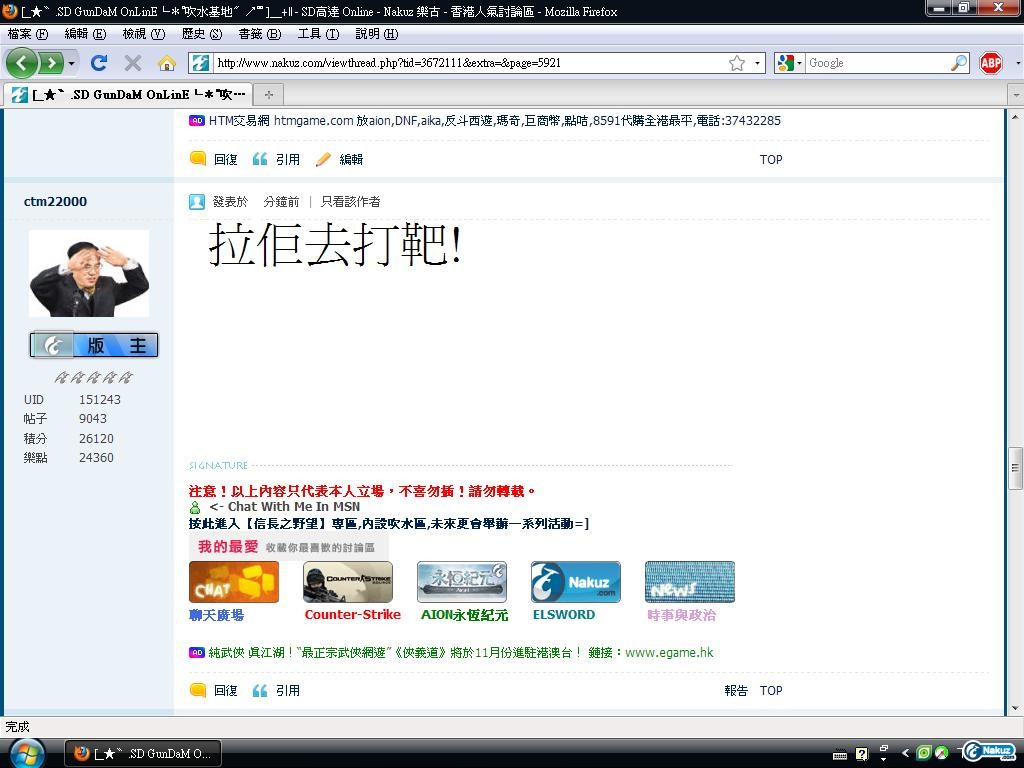The height and width of the screenshot is (768, 1024).
Task: Click the scrollbar down arrow
Action: (1015, 707)
